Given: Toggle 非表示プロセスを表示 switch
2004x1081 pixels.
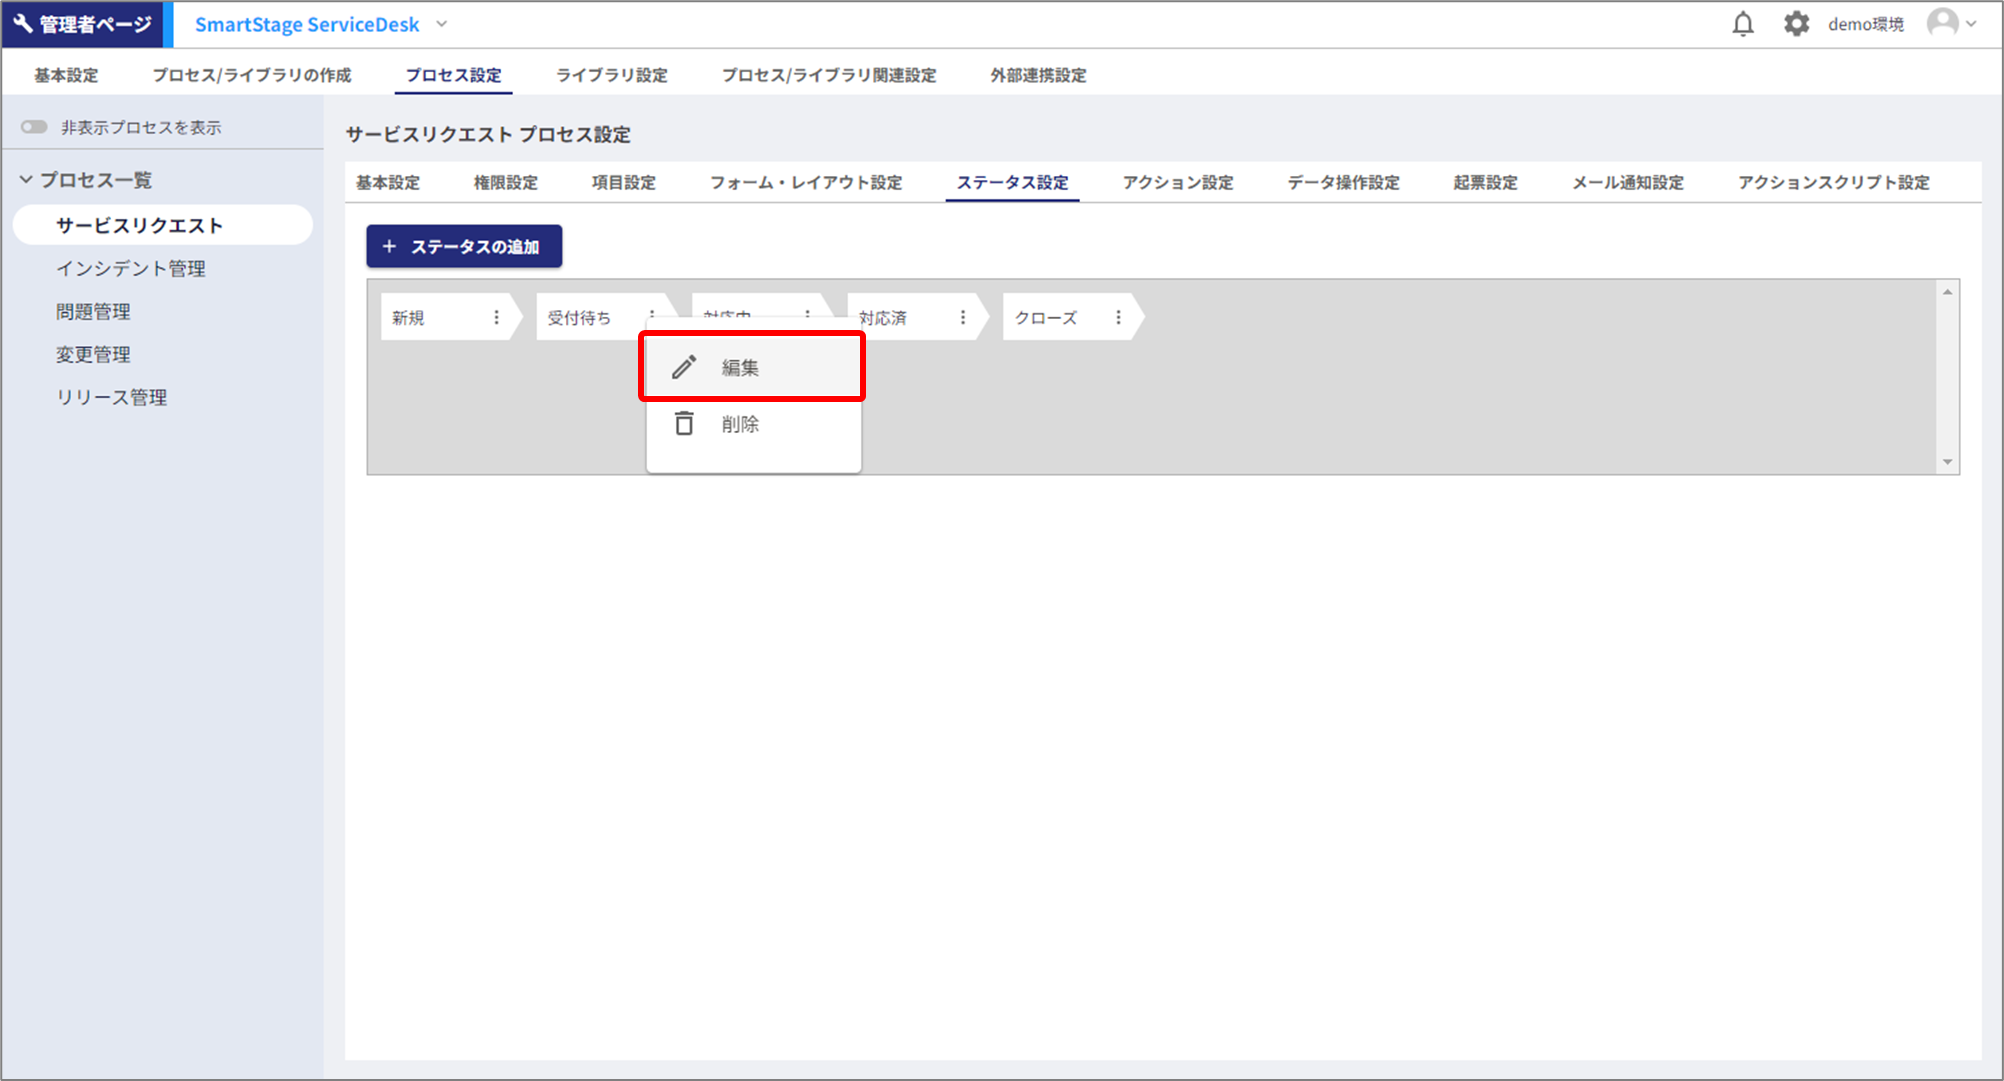Looking at the screenshot, I should 35,127.
